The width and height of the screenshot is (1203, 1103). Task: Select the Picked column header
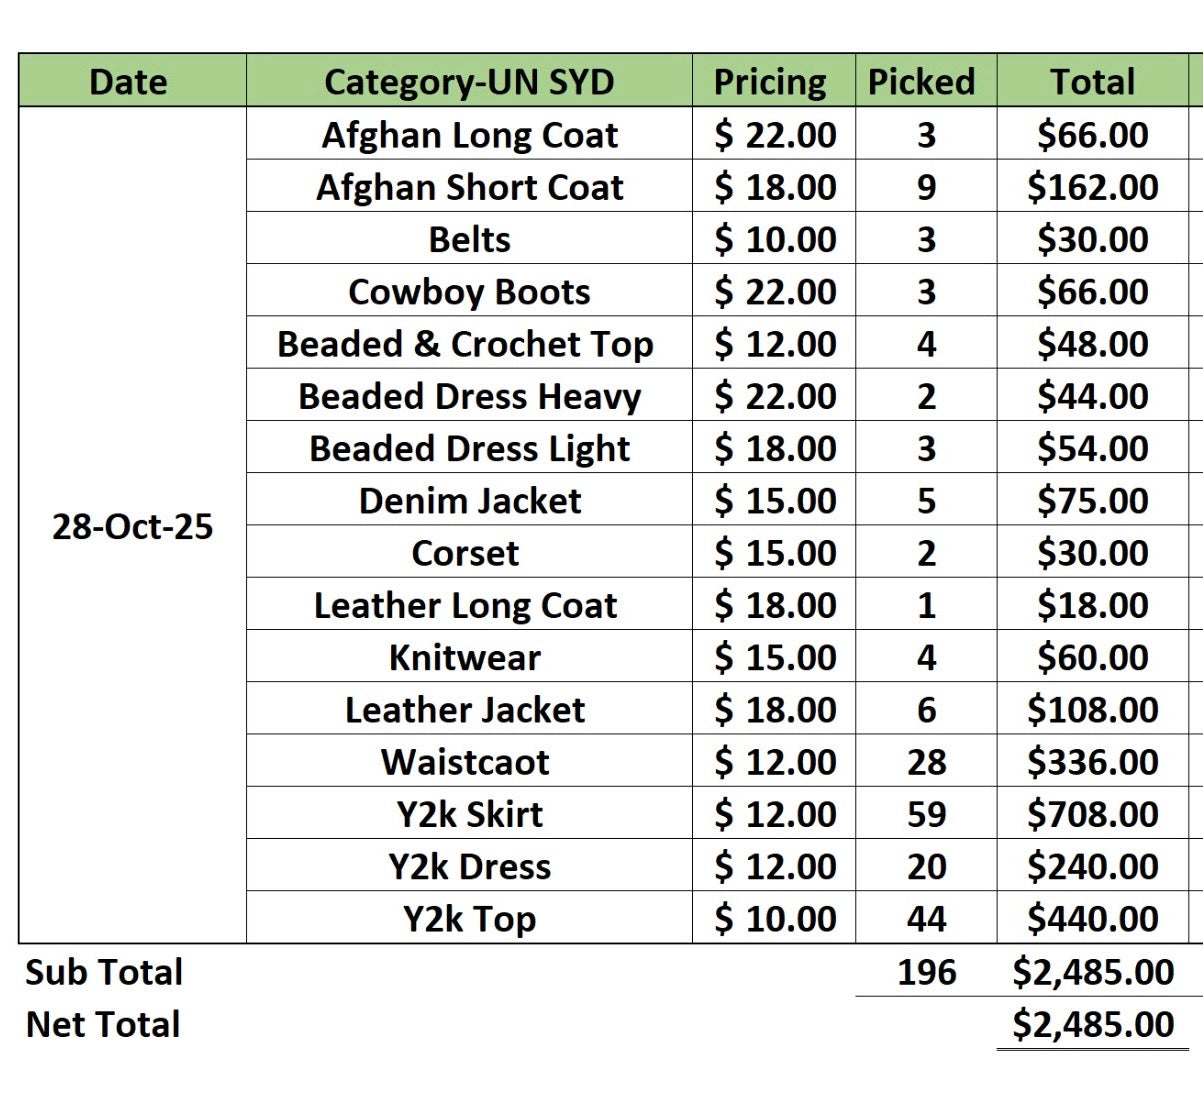(x=926, y=81)
